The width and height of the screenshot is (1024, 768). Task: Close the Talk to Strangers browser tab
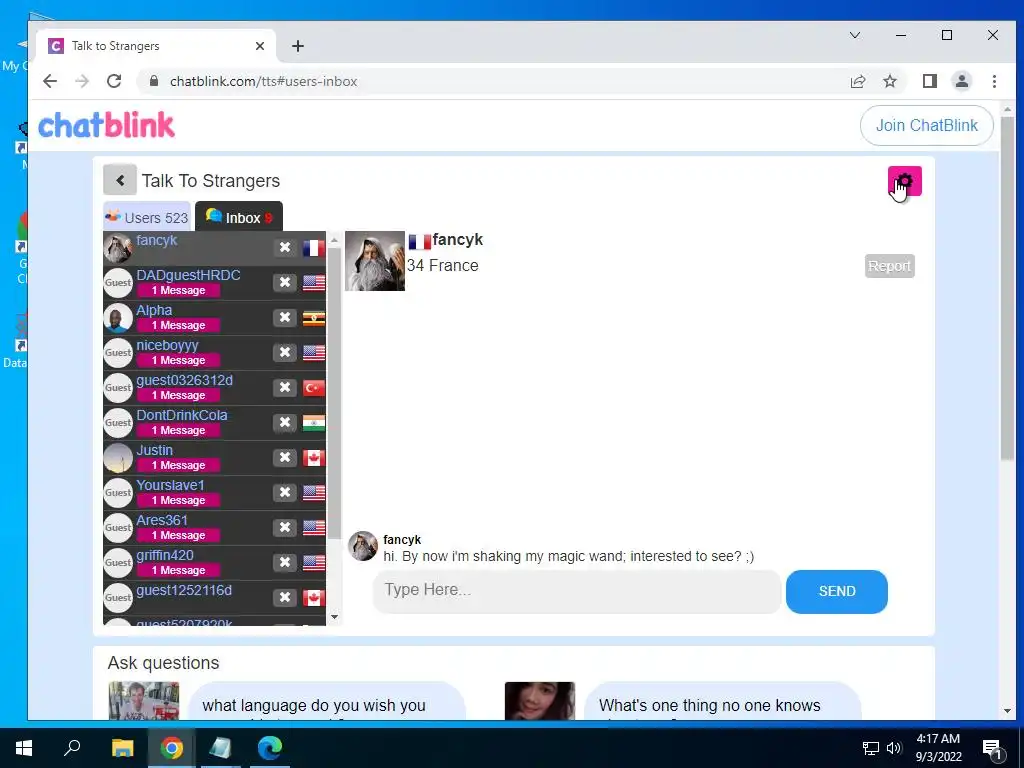pos(260,46)
